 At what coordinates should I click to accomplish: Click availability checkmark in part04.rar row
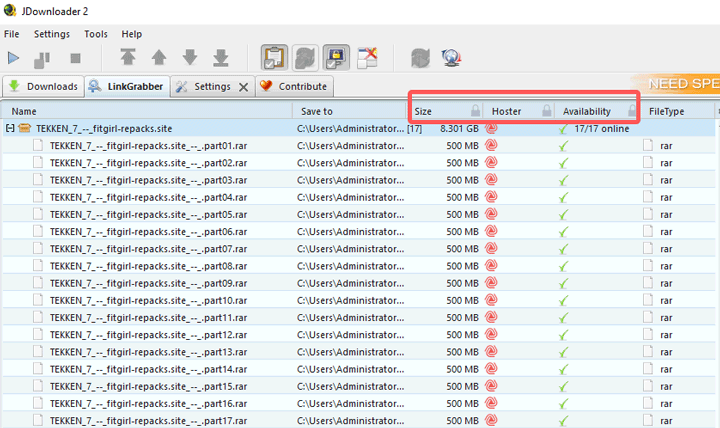563,197
